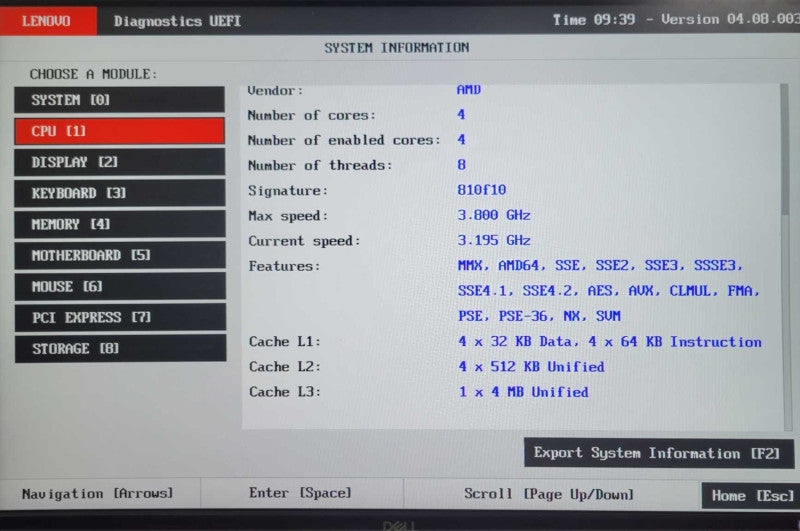Open the DISPLAY [2] module
This screenshot has width=800, height=531.
(119, 162)
